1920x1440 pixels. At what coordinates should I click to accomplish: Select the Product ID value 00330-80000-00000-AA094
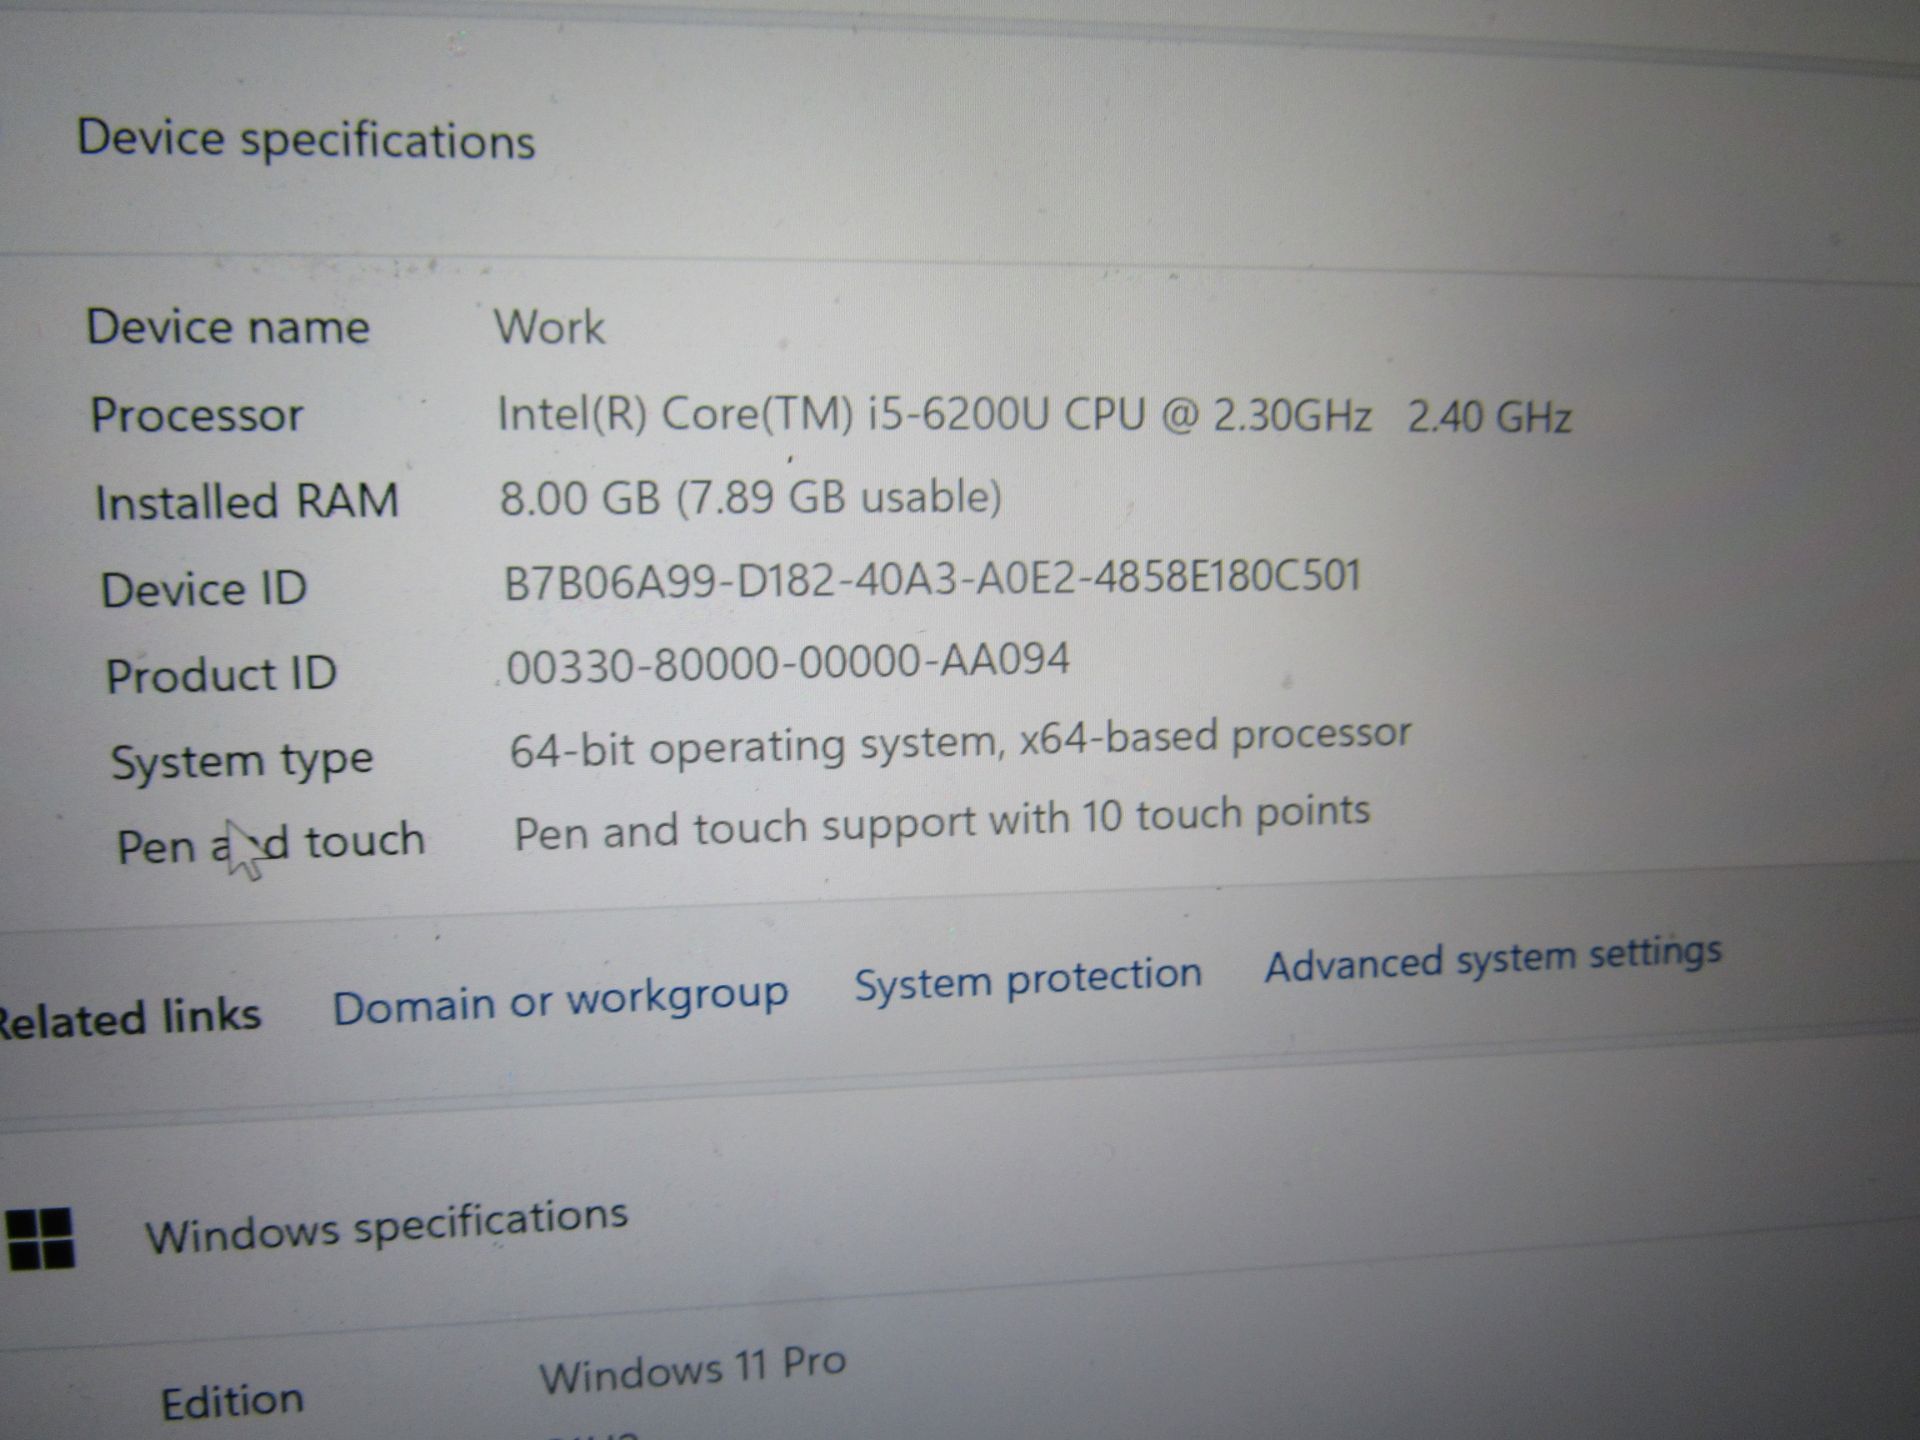pos(788,664)
